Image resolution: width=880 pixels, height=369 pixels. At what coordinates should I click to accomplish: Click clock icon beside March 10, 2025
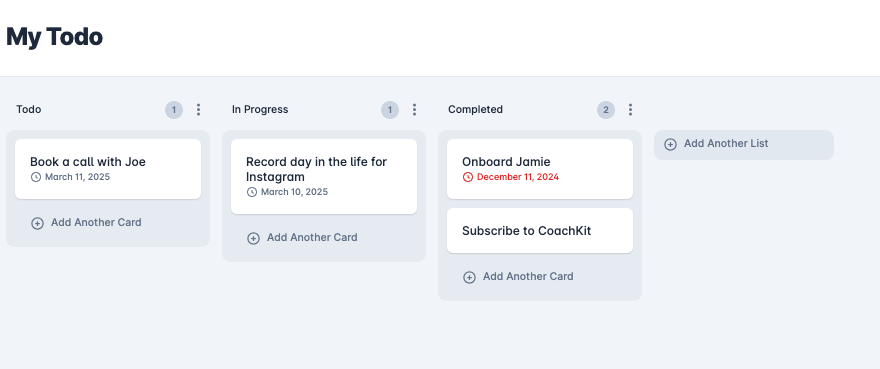(252, 192)
